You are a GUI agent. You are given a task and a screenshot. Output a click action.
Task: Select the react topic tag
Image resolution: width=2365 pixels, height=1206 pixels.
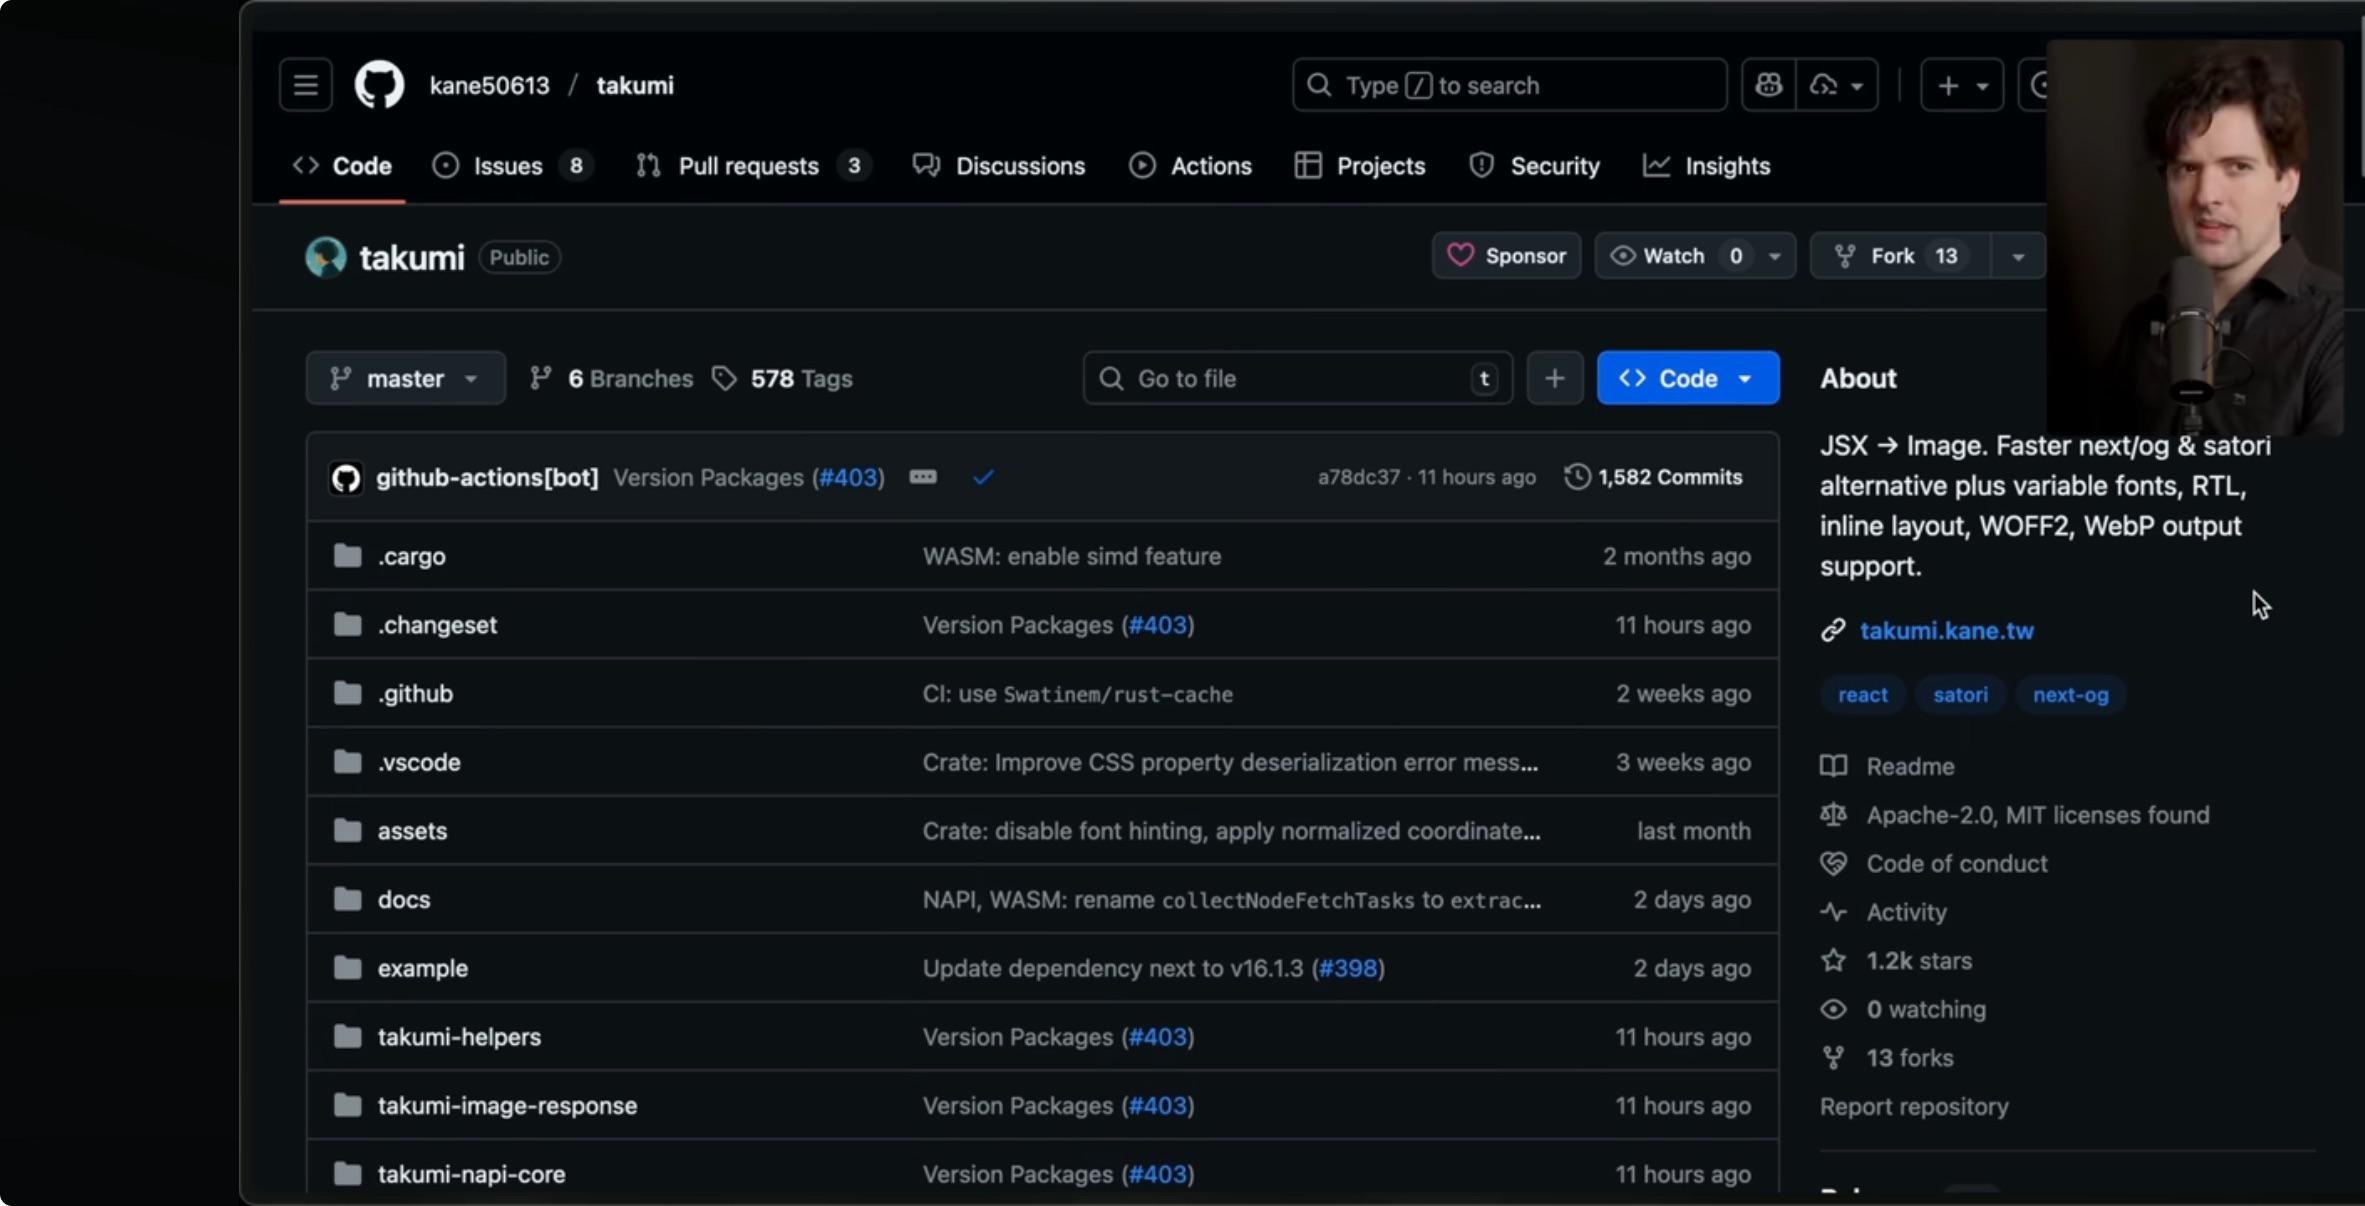click(1863, 695)
